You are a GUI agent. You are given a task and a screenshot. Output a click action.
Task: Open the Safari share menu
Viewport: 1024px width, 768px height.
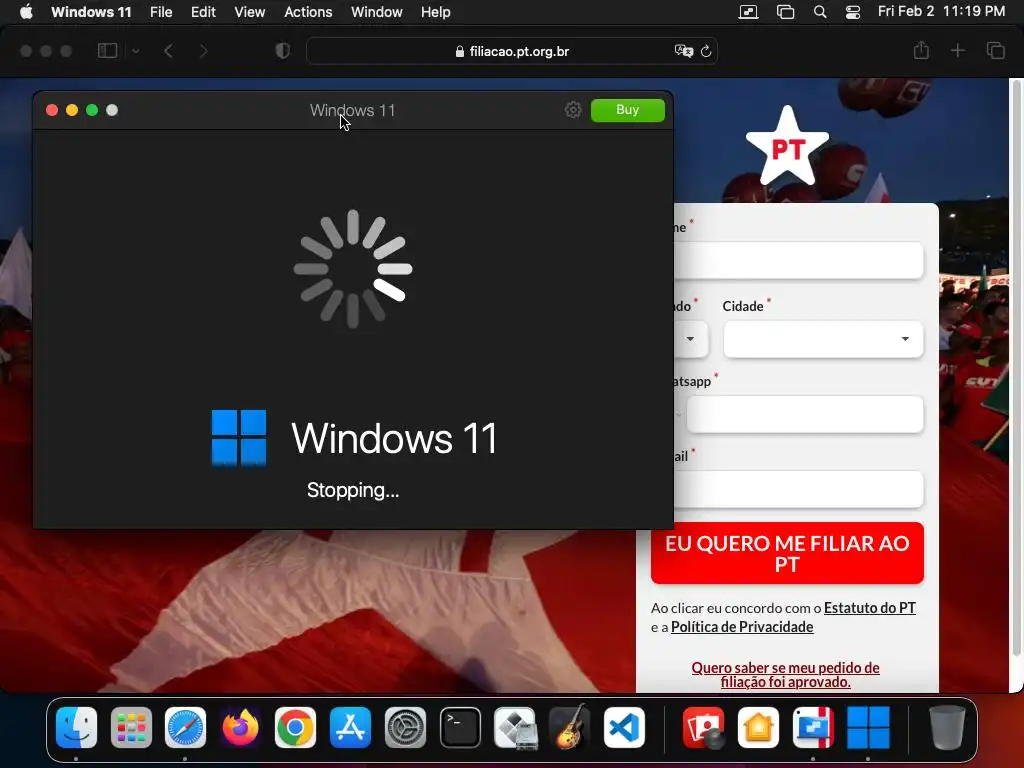pyautogui.click(x=921, y=50)
